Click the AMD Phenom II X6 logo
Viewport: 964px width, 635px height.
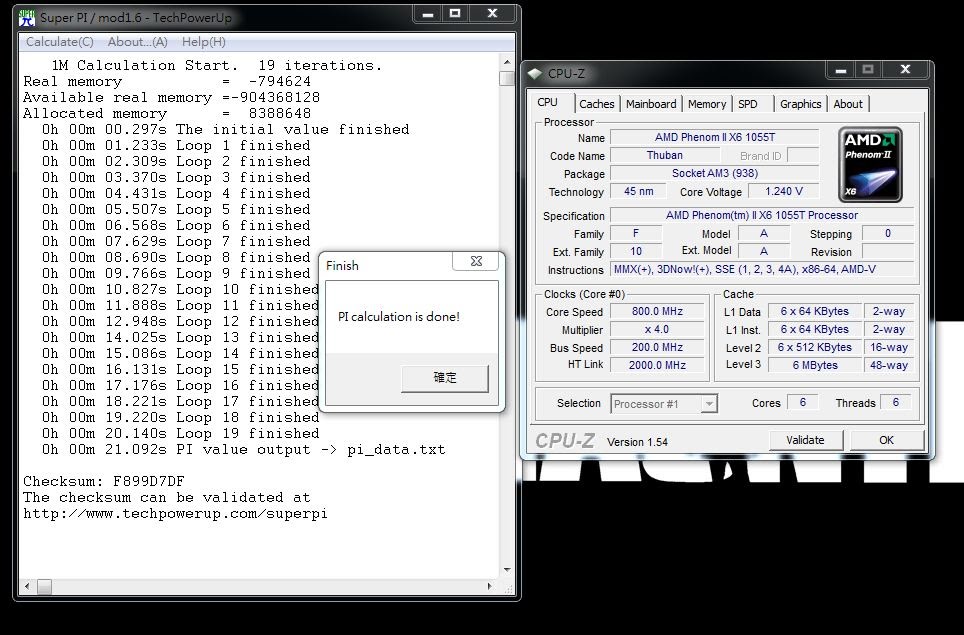click(870, 165)
